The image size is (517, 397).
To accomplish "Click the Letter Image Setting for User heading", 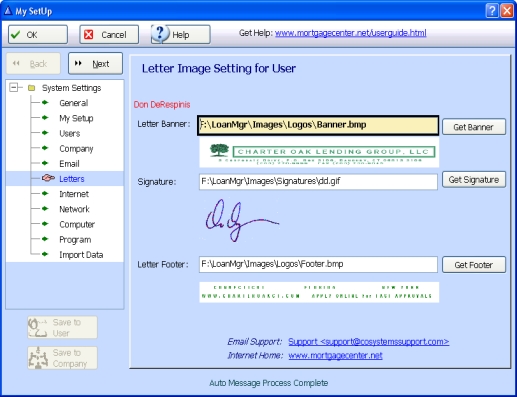I will click(x=219, y=68).
